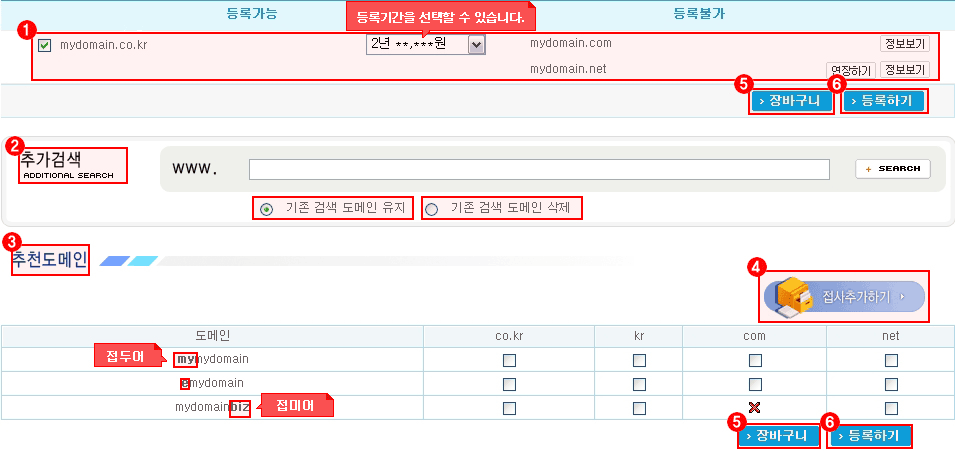Open the 2년 registration period dropdown
Screen dimensions: 955x451
point(475,45)
